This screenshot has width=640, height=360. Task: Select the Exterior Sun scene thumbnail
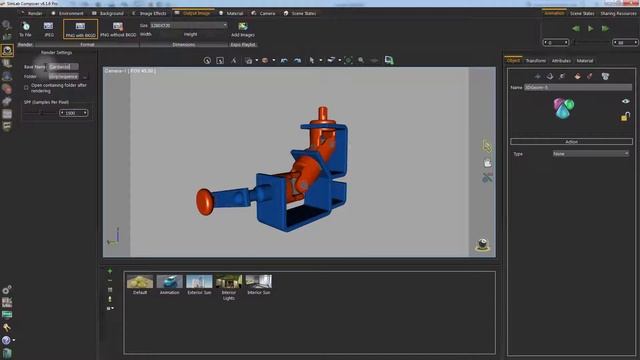tap(199, 284)
